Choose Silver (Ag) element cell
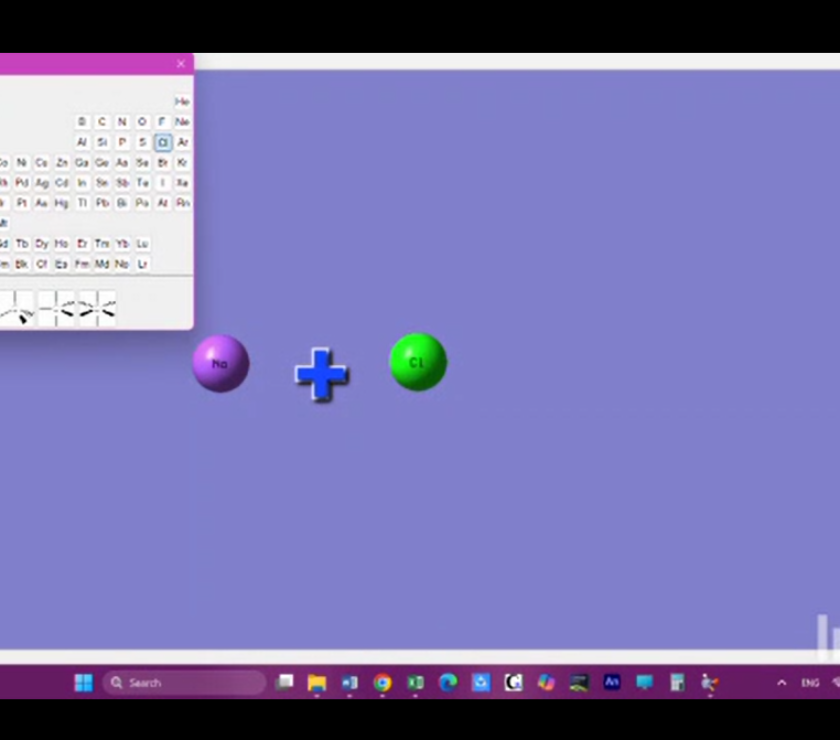Screen dimensions: 840x740 point(42,183)
